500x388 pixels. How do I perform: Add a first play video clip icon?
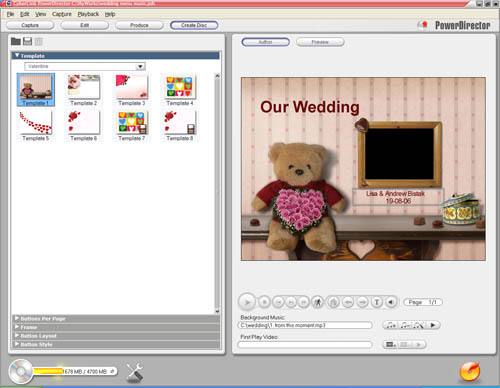[390, 344]
